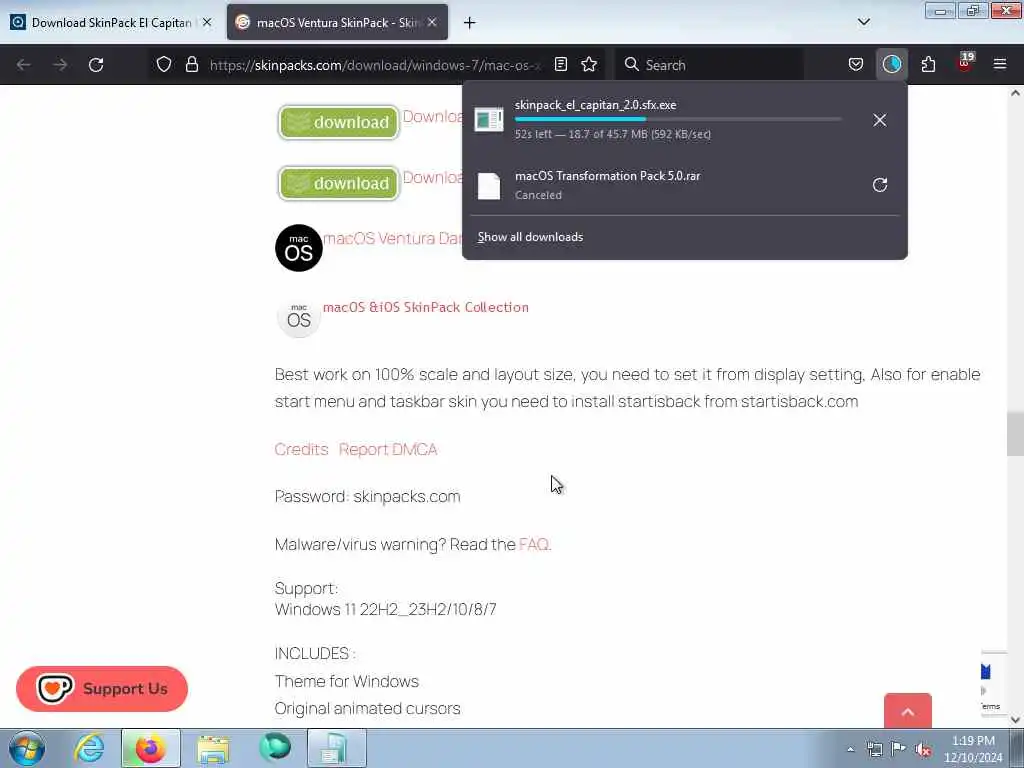The height and width of the screenshot is (768, 1024).
Task: Open the tracking protection shield icon
Action: [164, 65]
